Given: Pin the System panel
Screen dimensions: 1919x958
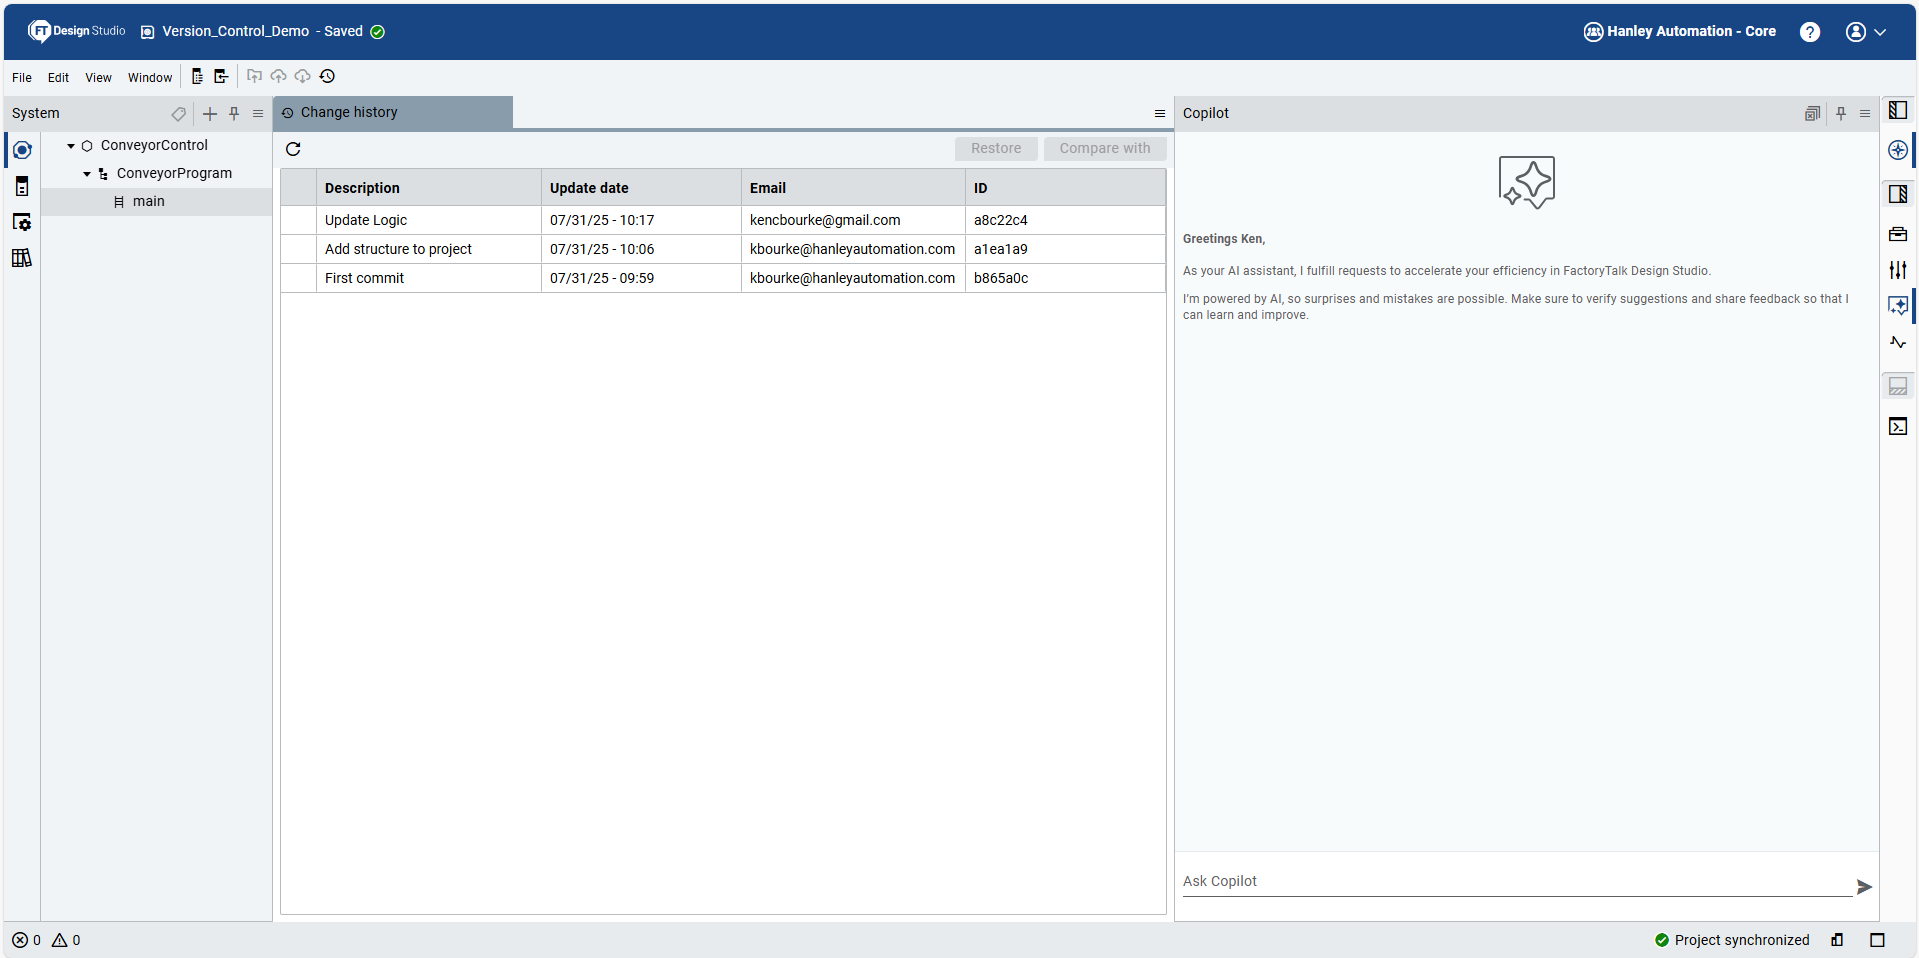Looking at the screenshot, I should tap(234, 114).
